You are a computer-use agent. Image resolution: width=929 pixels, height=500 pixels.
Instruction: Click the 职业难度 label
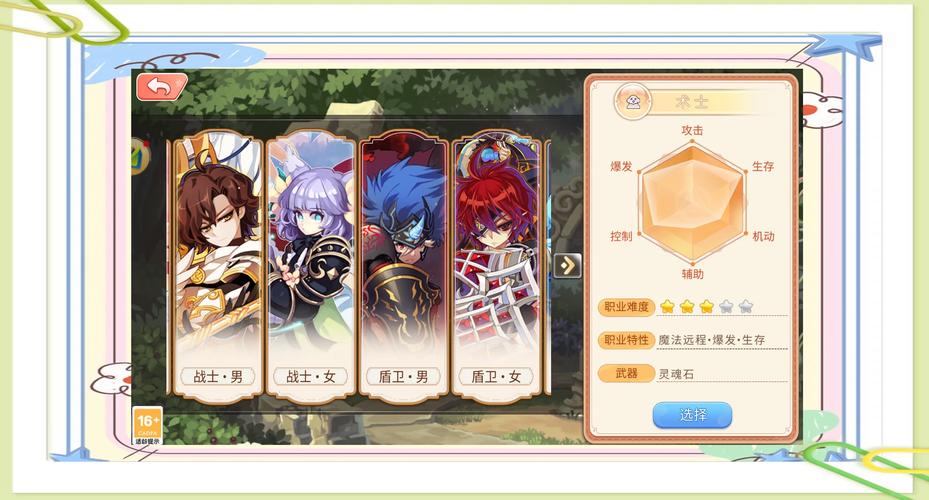(626, 307)
